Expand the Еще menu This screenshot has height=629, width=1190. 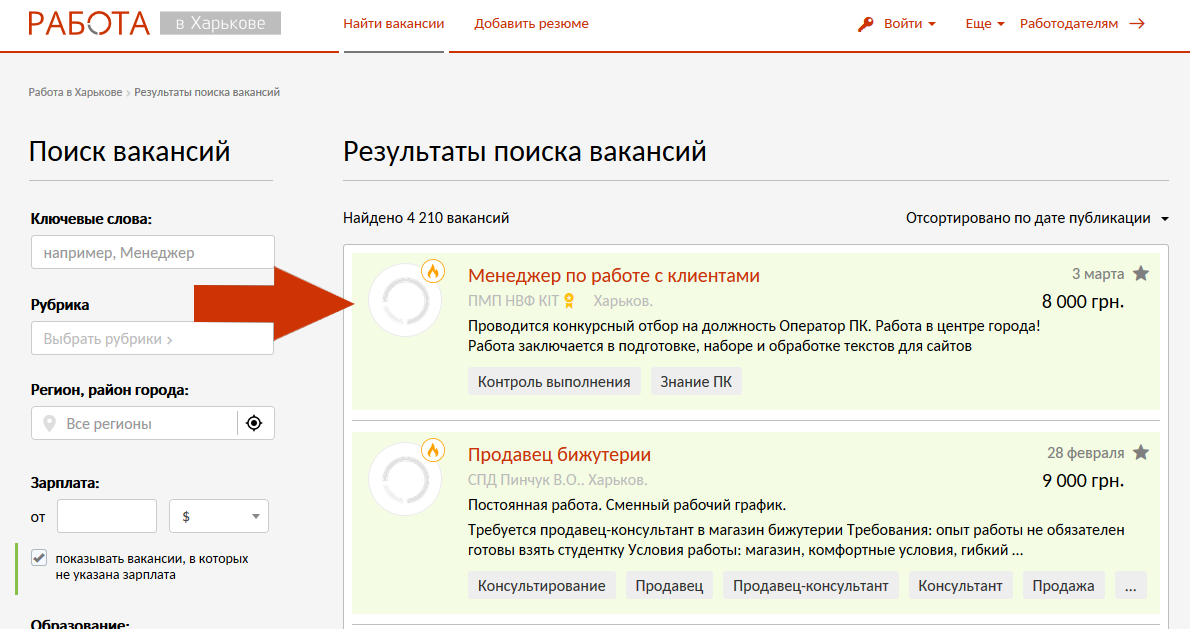[x=984, y=24]
